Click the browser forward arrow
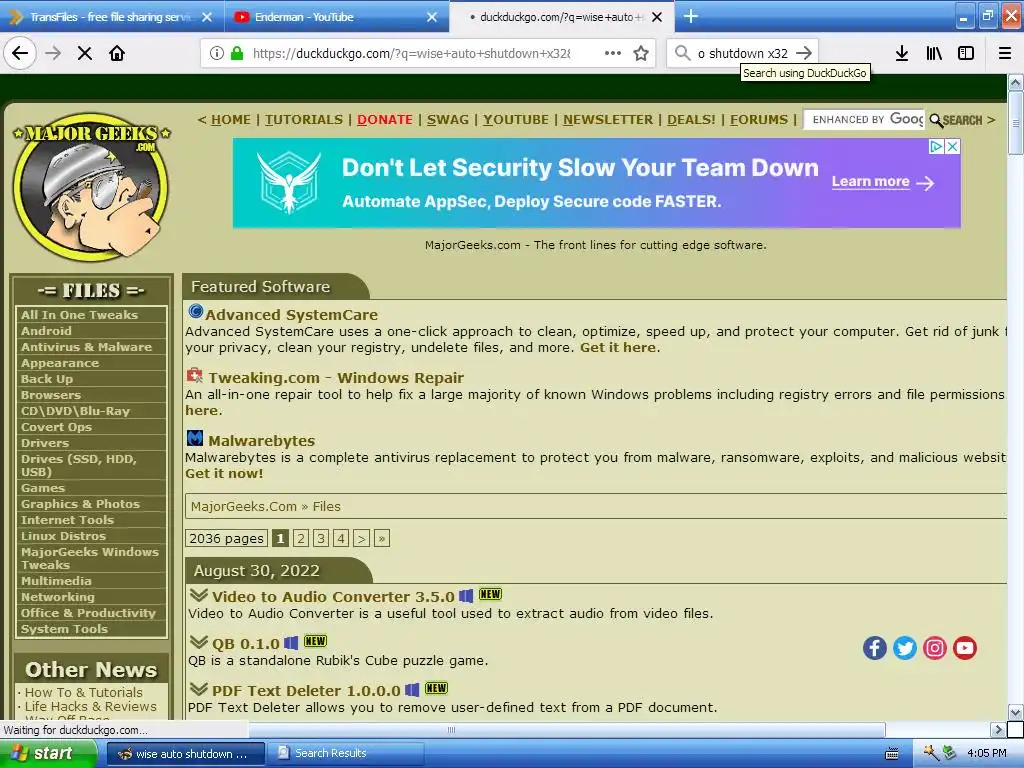 coord(53,53)
